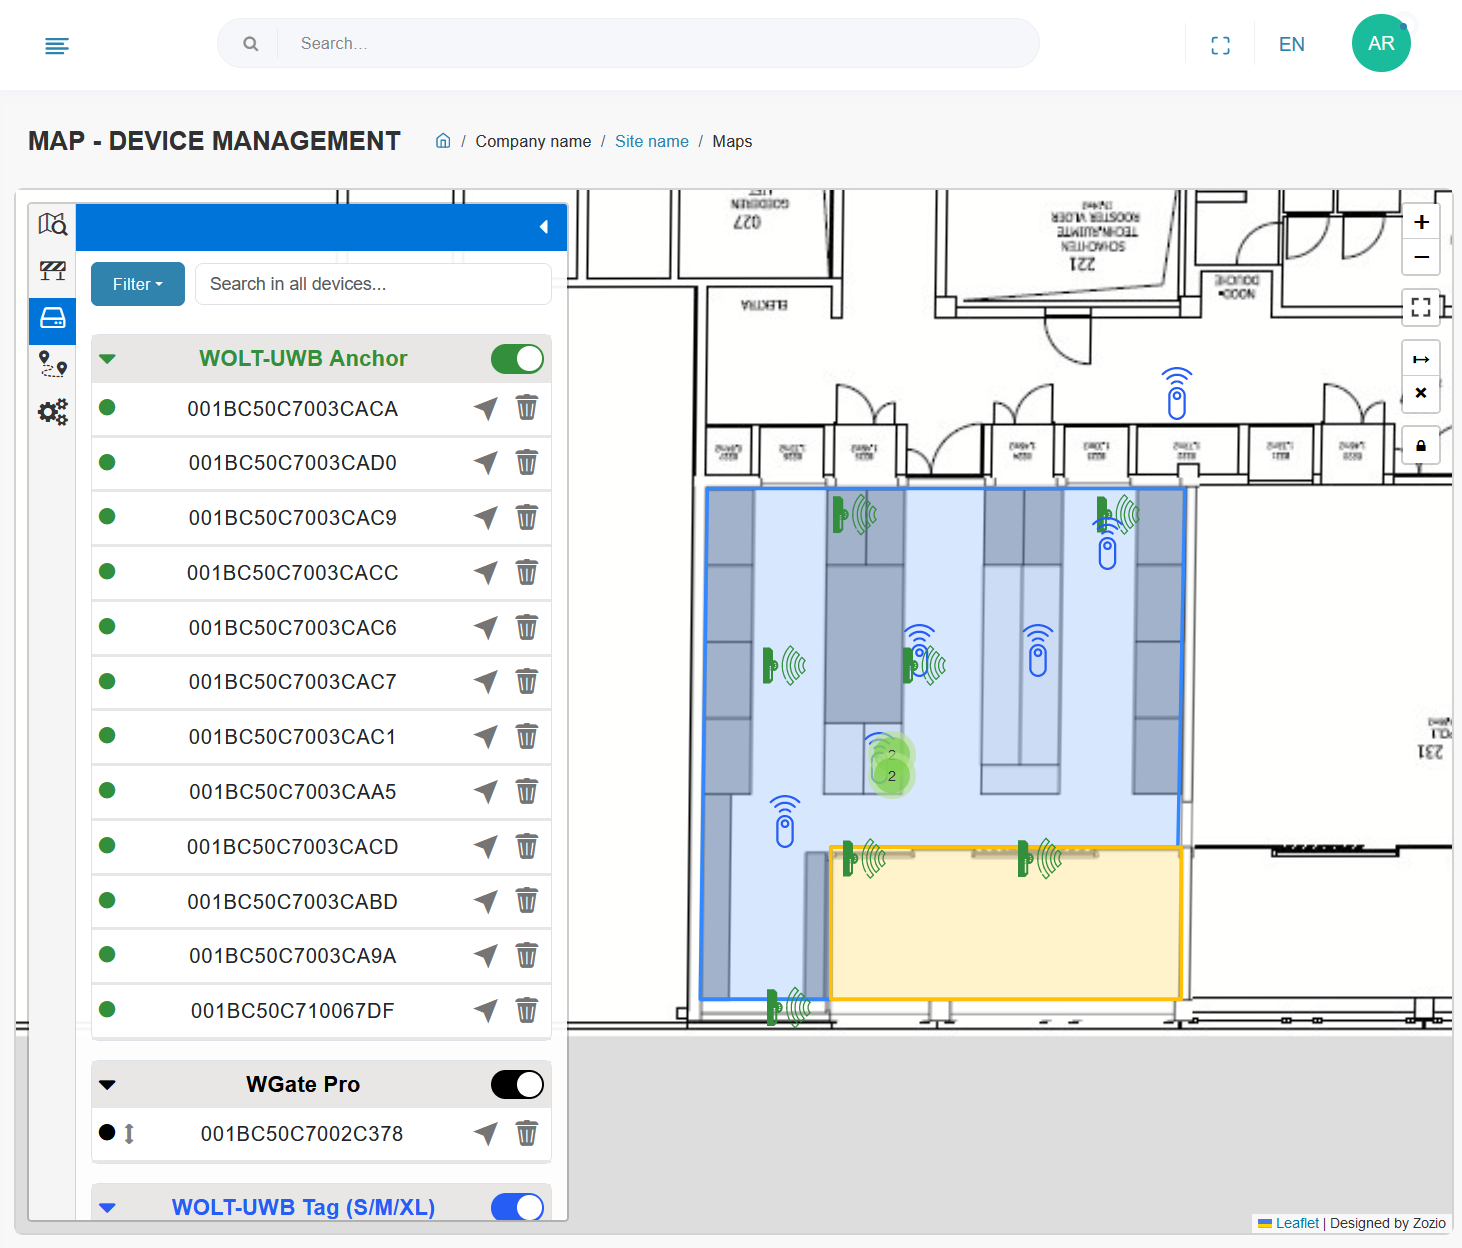This screenshot has width=1462, height=1248.
Task: Delete device 001BC50C7003CAD0
Action: (x=527, y=463)
